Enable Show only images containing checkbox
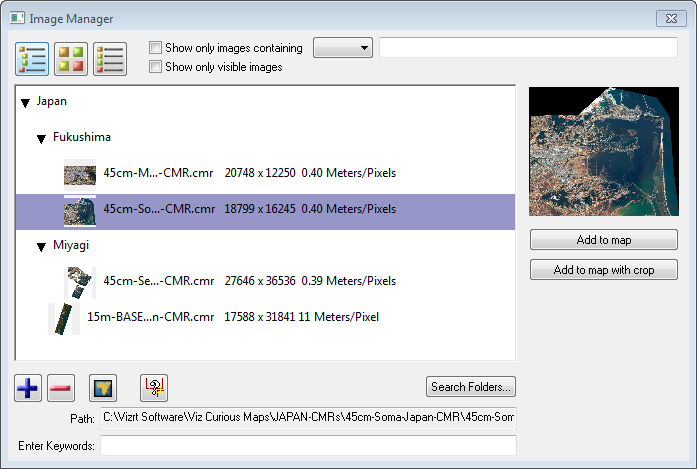The image size is (697, 469). tap(155, 48)
